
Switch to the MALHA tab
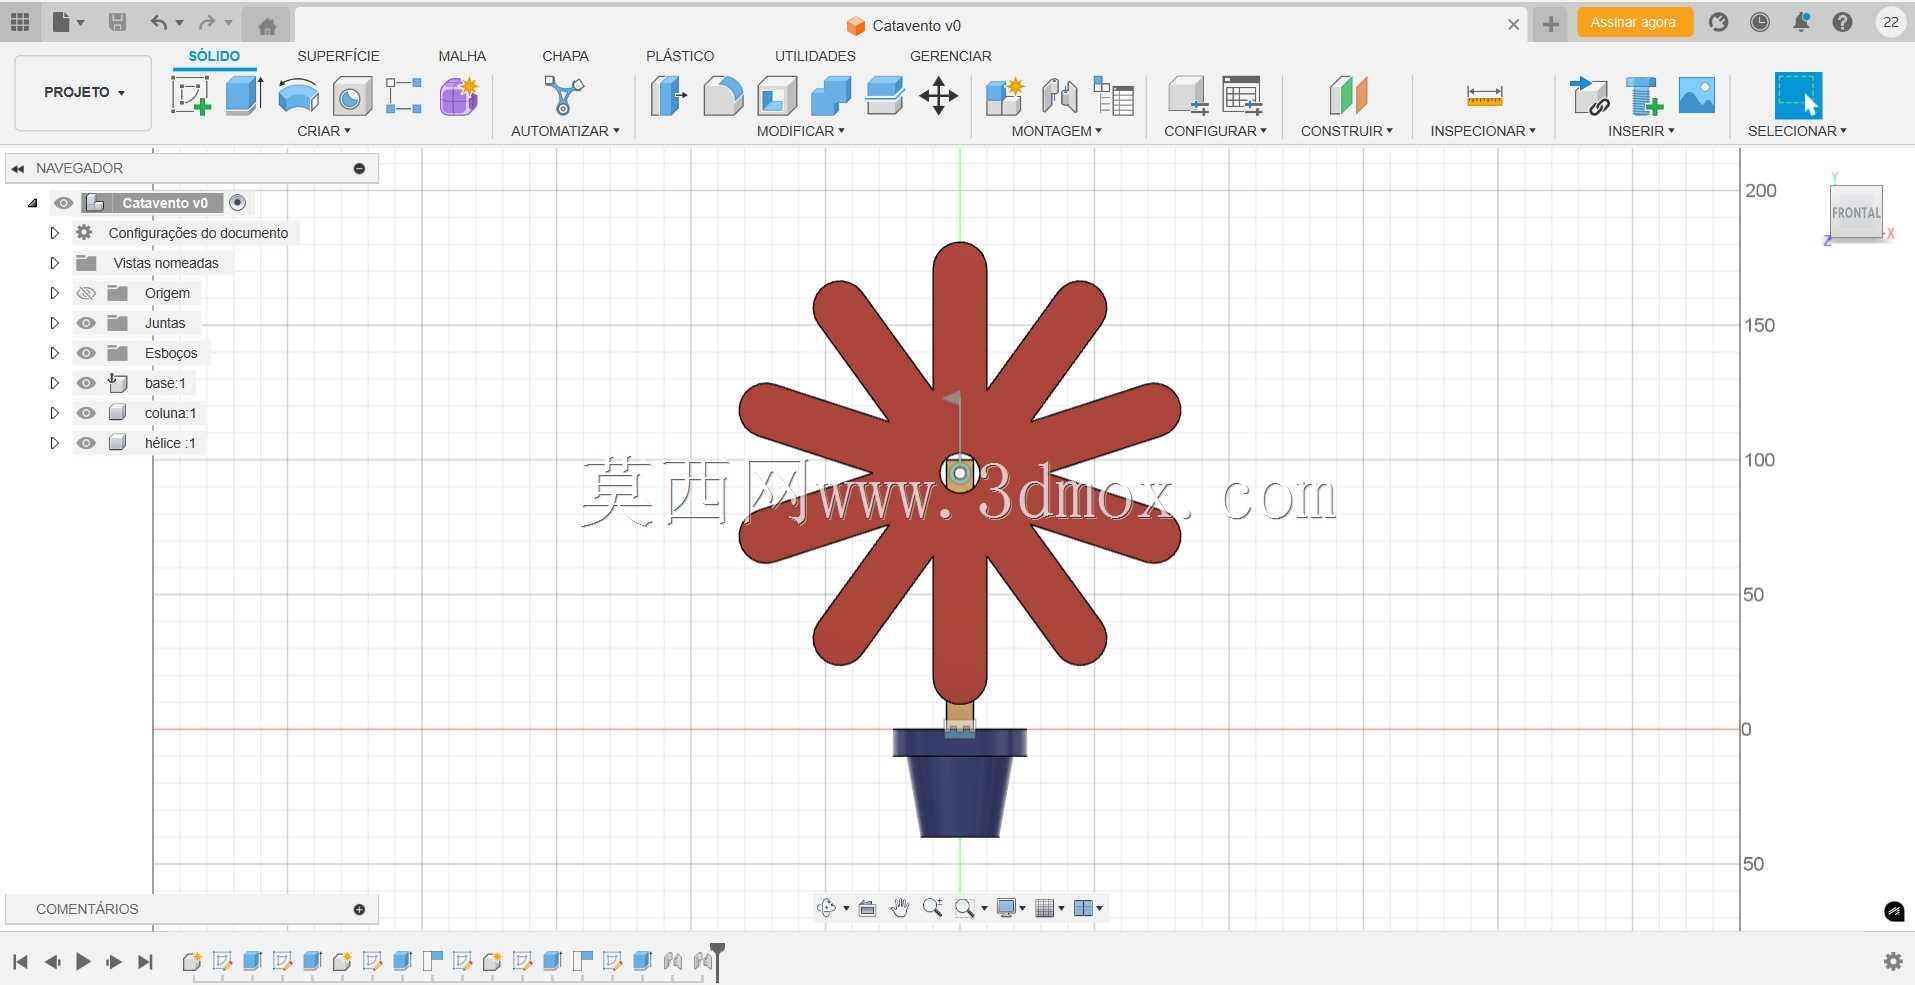click(462, 56)
